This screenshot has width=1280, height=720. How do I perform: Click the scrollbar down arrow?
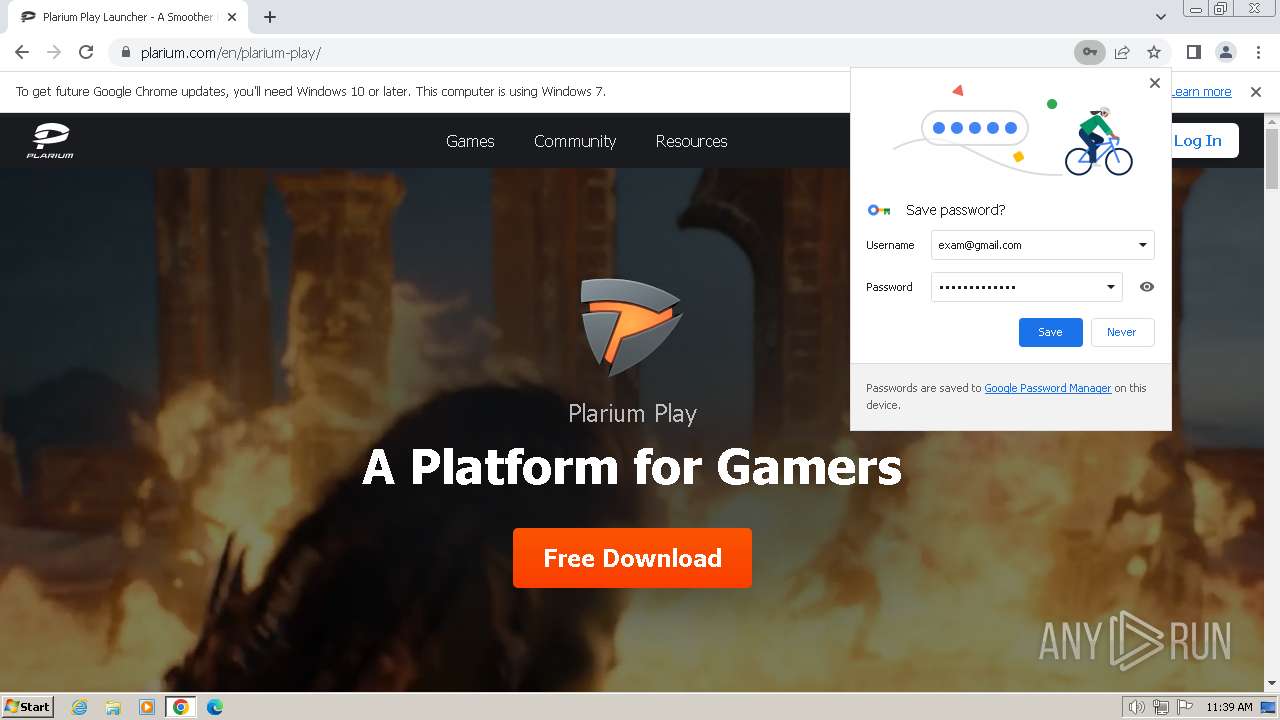(1272, 683)
